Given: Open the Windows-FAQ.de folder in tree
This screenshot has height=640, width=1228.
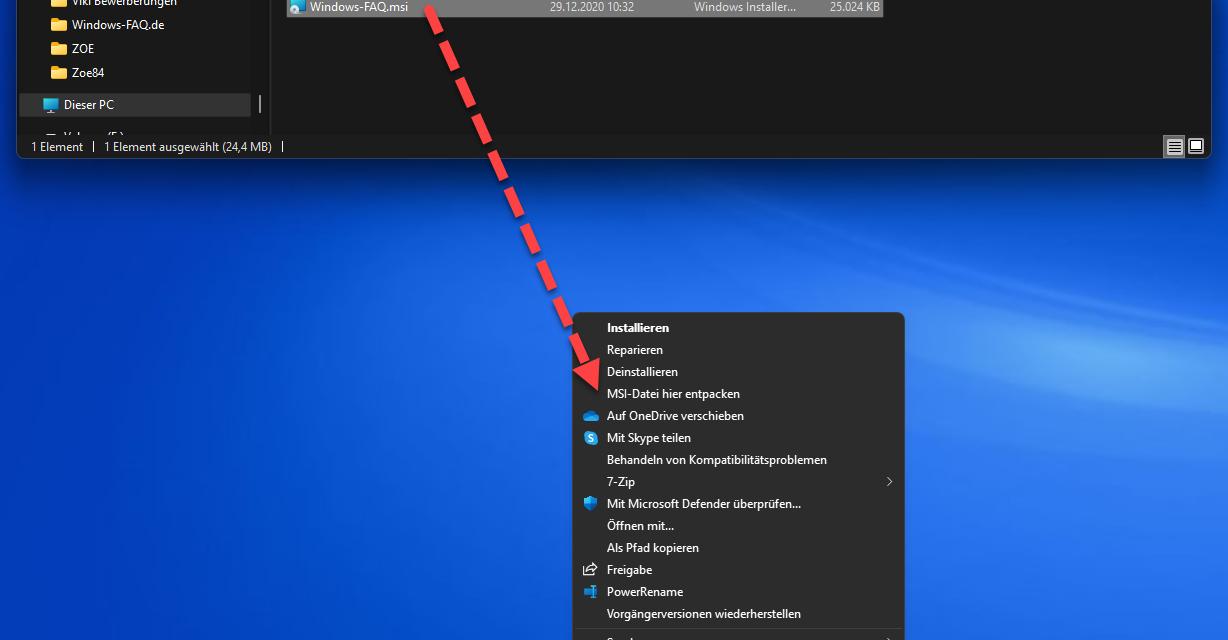Looking at the screenshot, I should 118,25.
